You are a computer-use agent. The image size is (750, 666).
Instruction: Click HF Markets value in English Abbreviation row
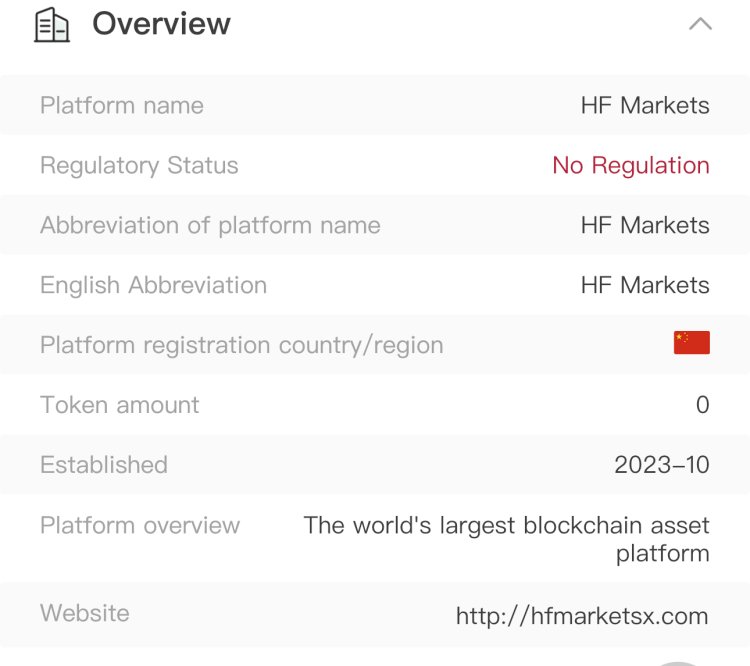click(x=645, y=285)
